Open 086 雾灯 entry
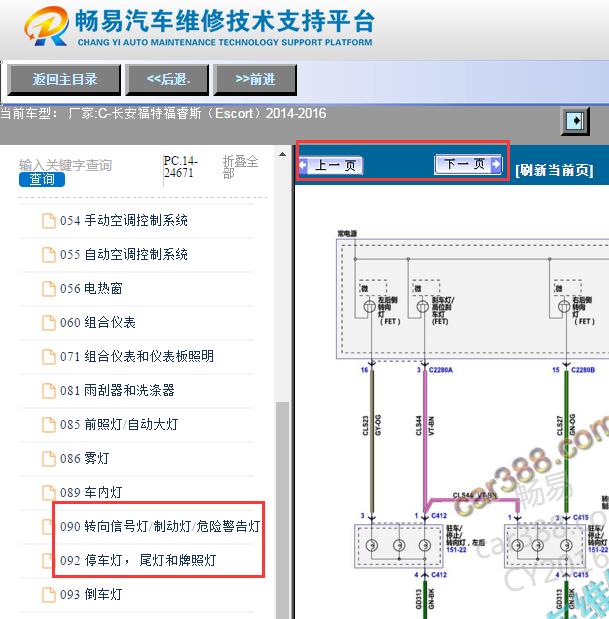Screen dimensions: 609x619 [84, 458]
